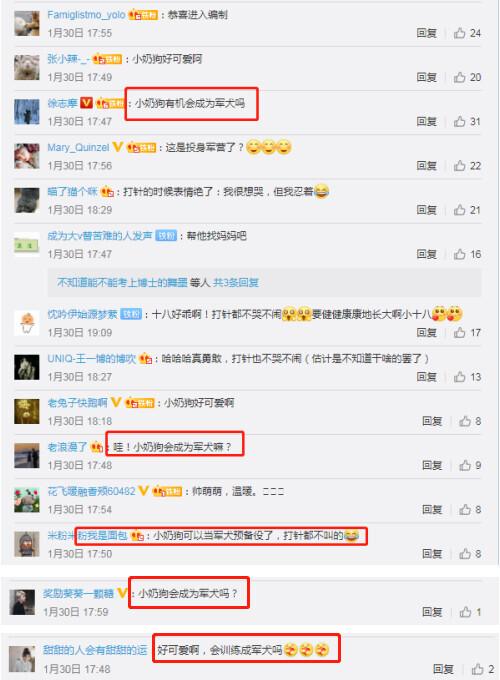The width and height of the screenshot is (500, 680).
Task: Open Mary_Quinzel's profile link
Action: [78, 147]
